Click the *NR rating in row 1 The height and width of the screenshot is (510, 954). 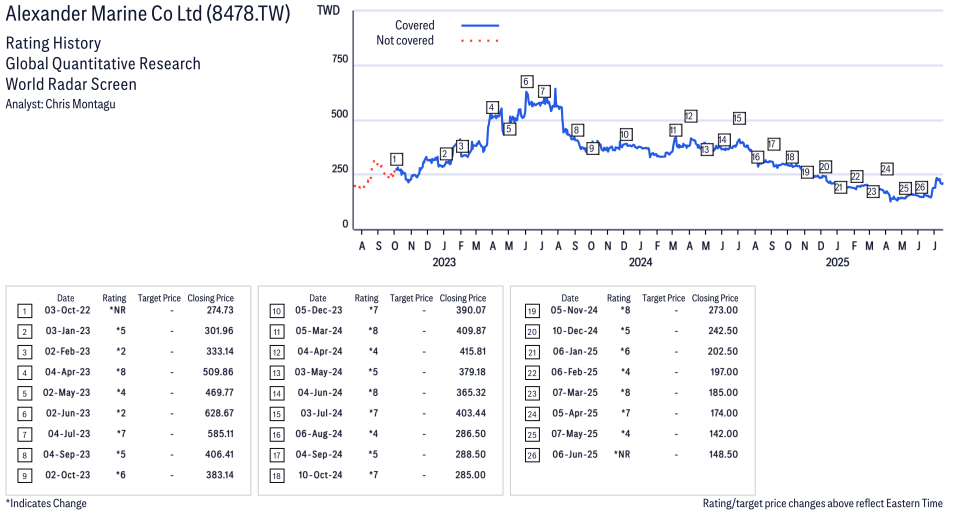pos(117,310)
